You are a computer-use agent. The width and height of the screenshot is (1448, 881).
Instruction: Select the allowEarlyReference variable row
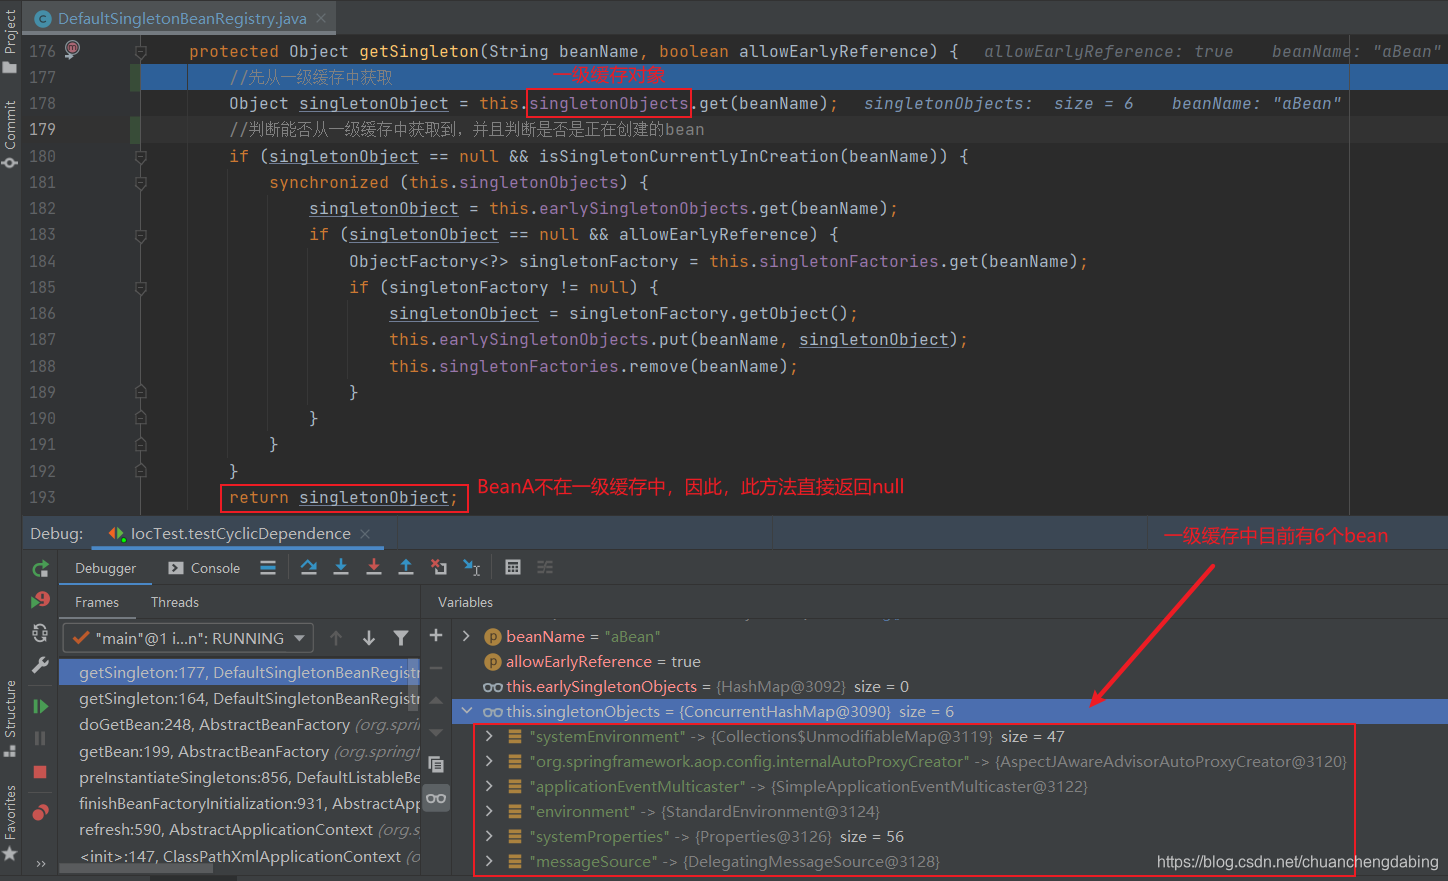[x=950, y=661]
